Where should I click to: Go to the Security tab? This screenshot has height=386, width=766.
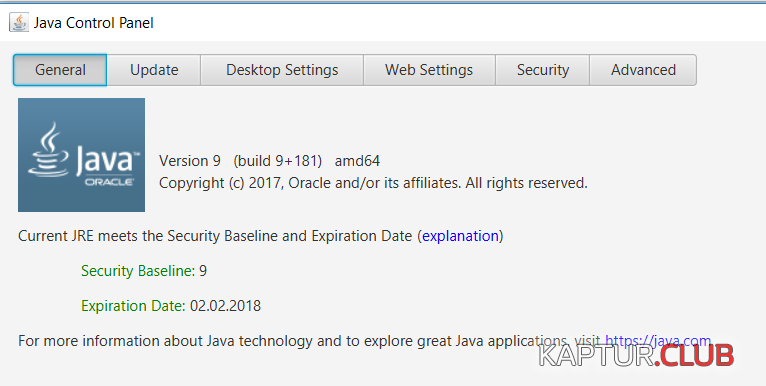(543, 70)
